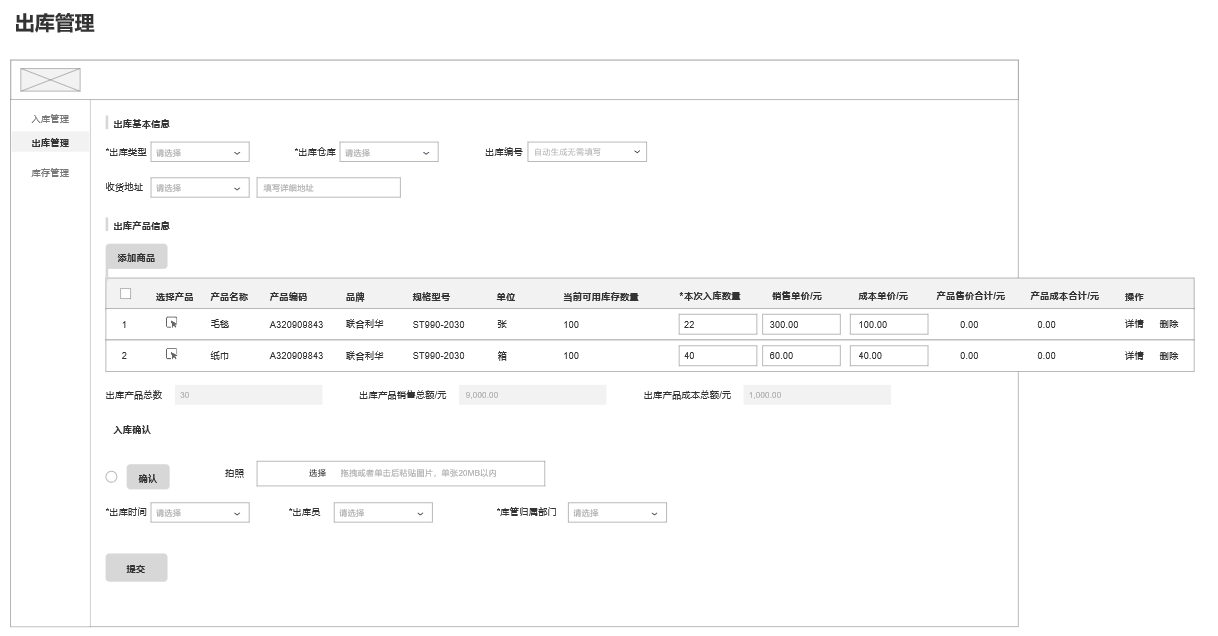Expand the 出库时间 dropdown
Screen dimensions: 1218x636
(199, 512)
